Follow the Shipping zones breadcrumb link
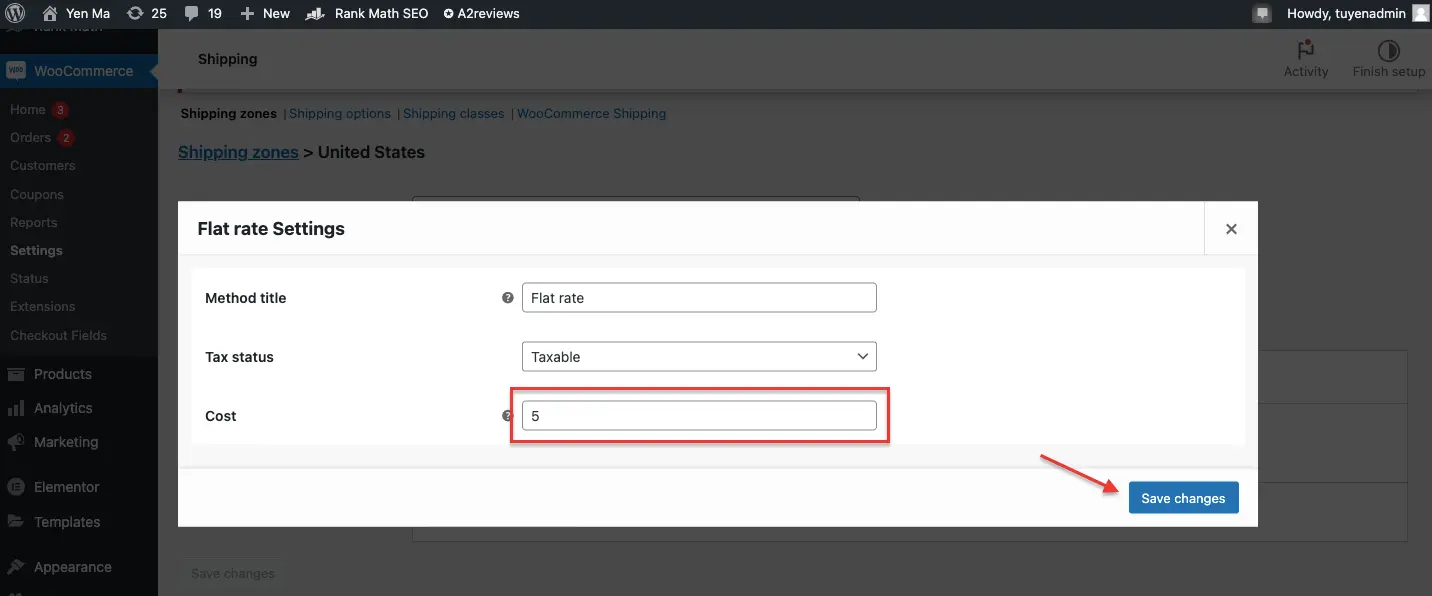The image size is (1432, 596). (238, 152)
